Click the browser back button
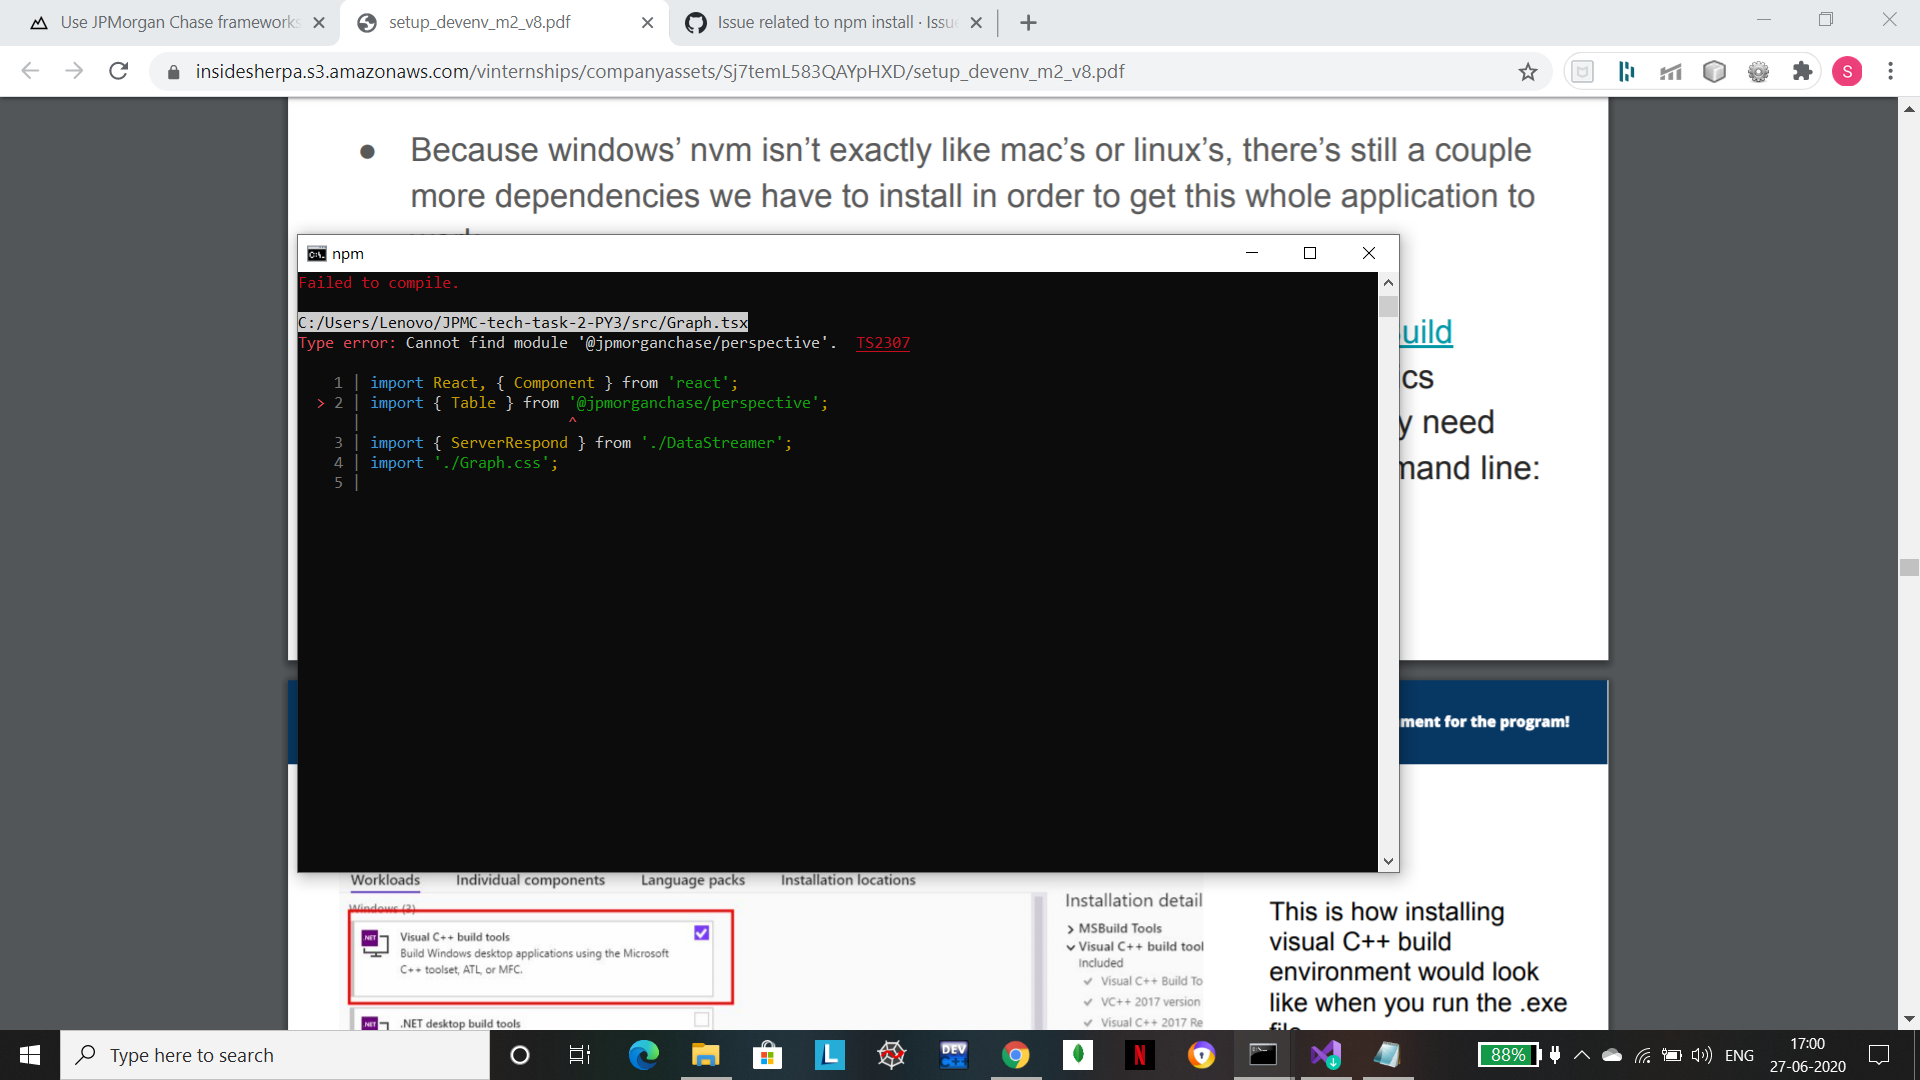The height and width of the screenshot is (1080, 1920). coord(30,71)
